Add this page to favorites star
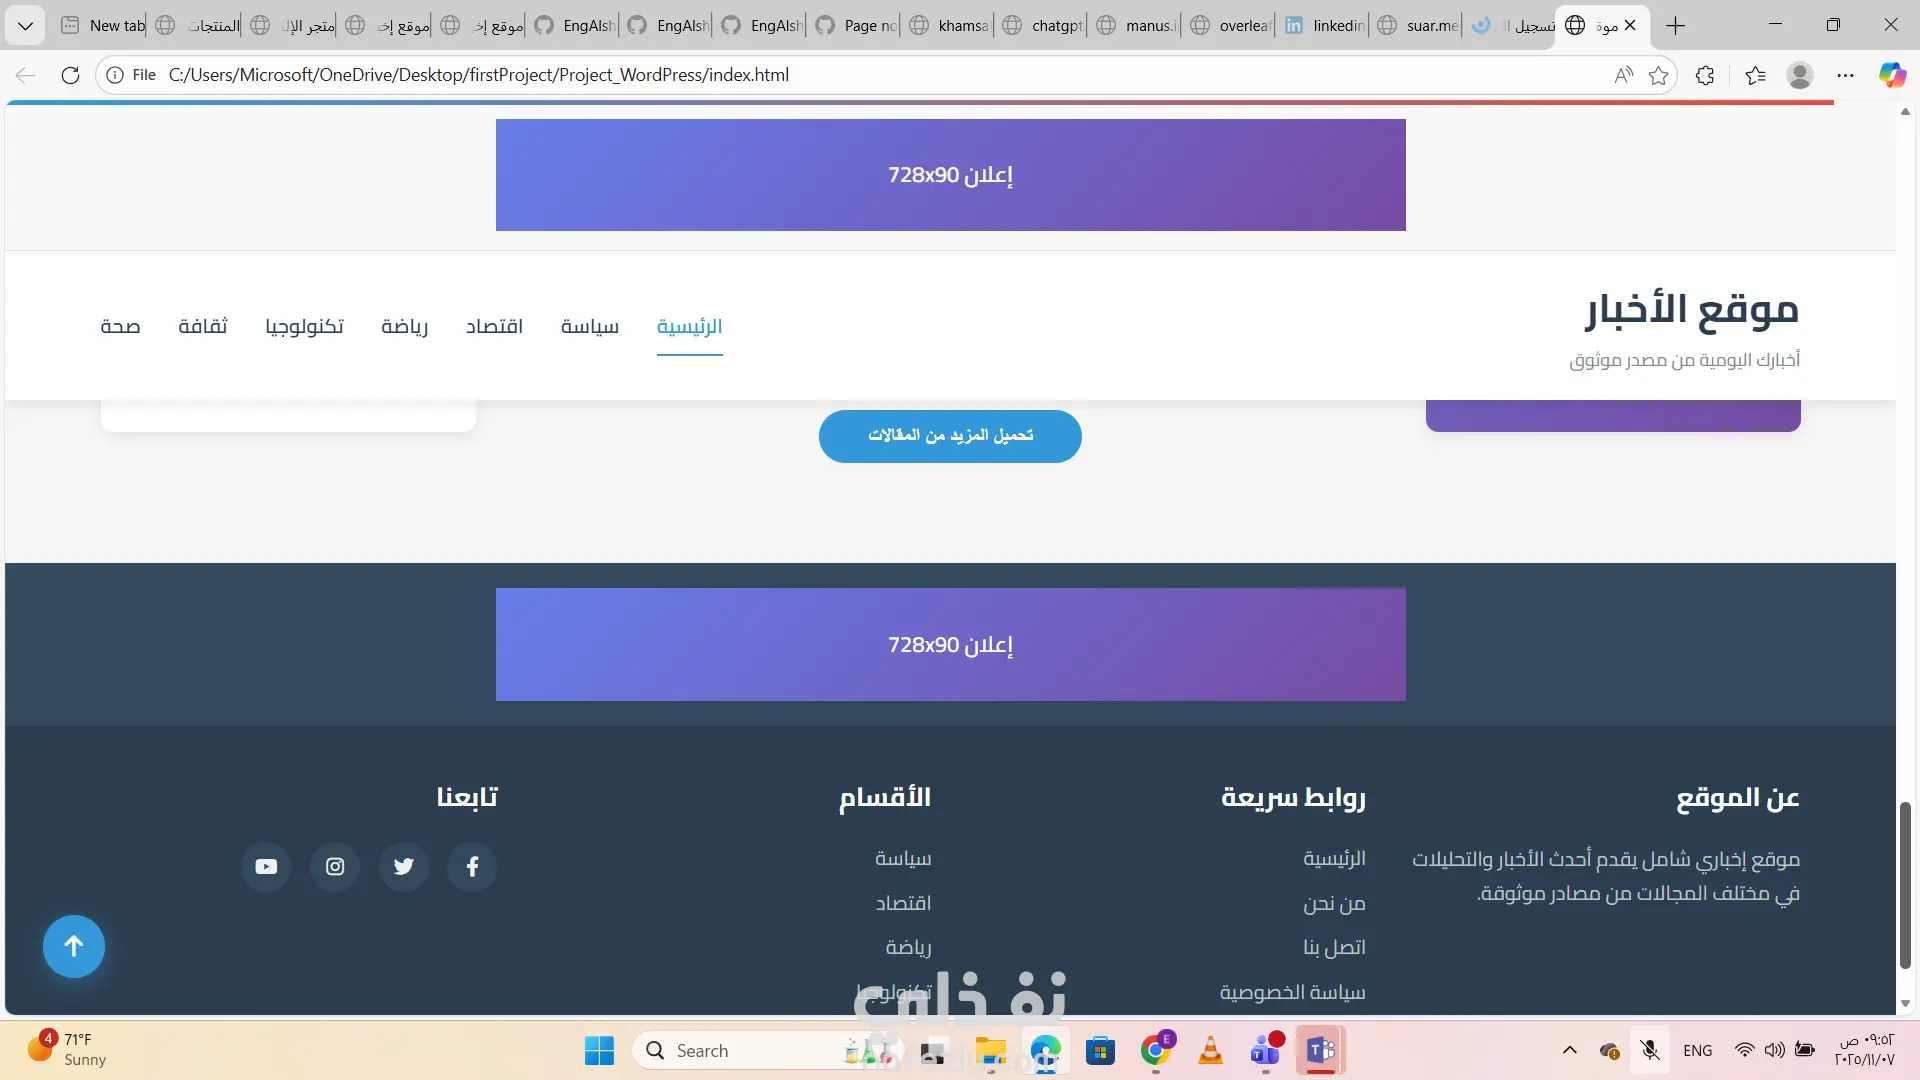 click(x=1659, y=75)
